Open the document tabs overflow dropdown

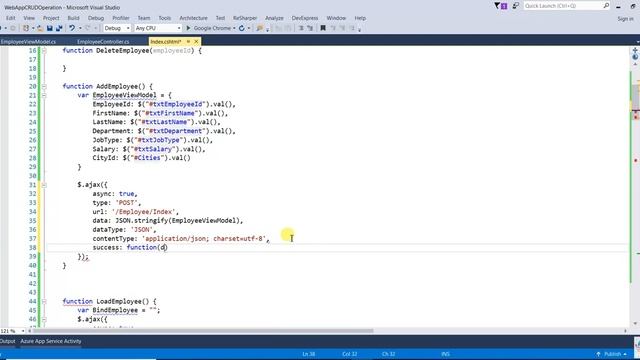pos(637,42)
